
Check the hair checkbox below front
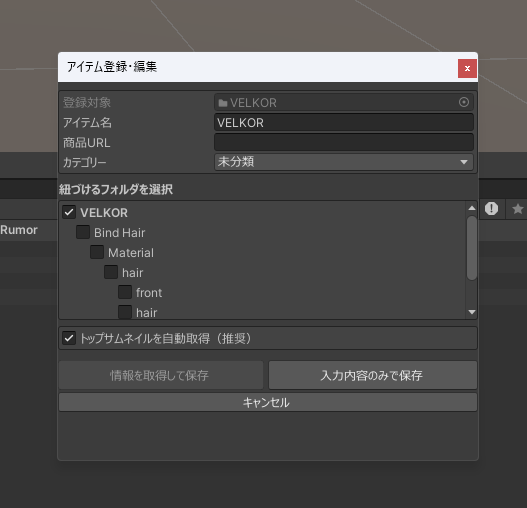125,312
